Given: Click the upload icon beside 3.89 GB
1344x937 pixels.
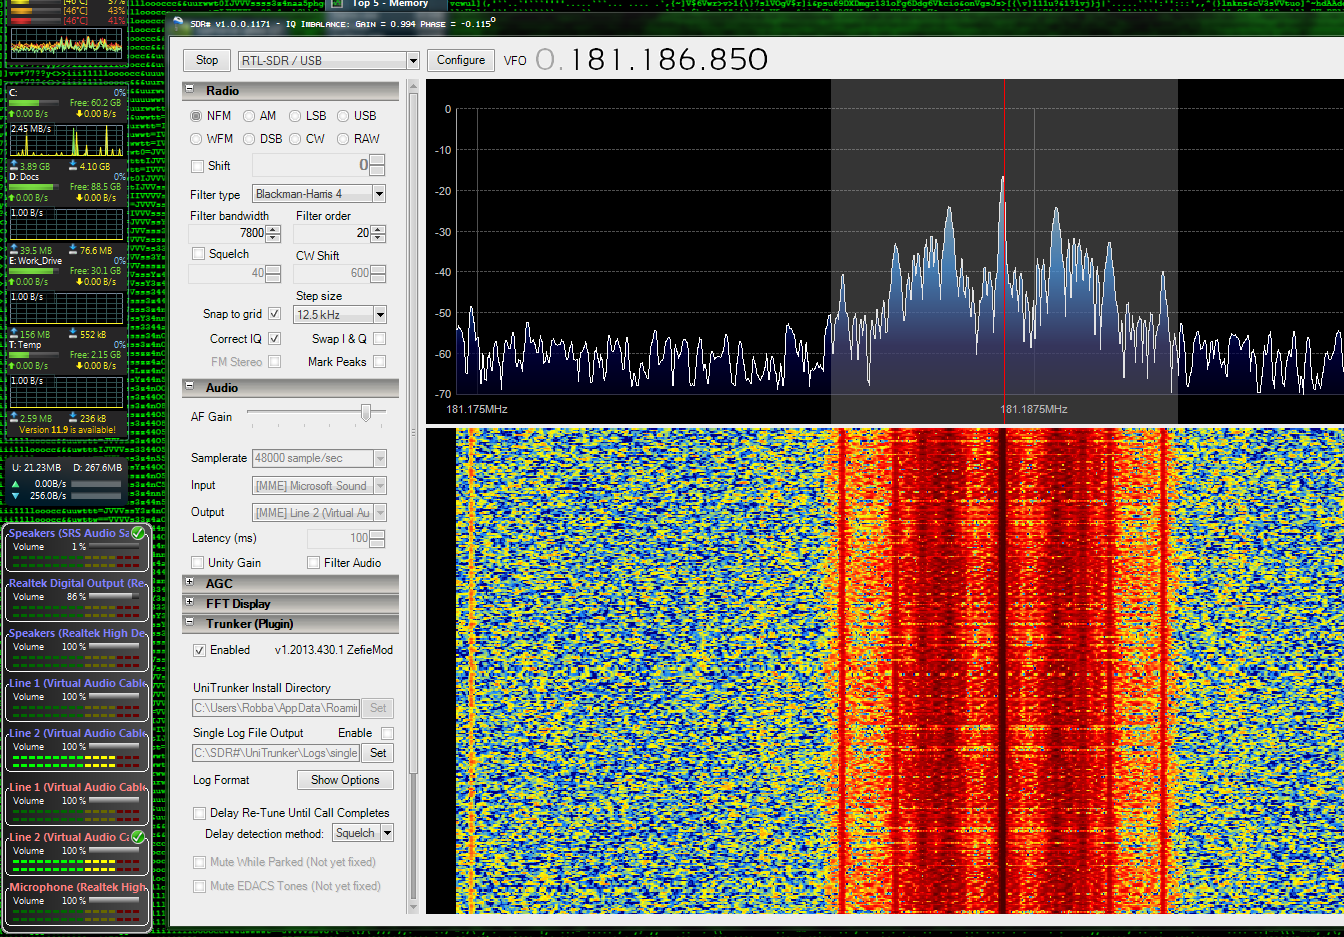Looking at the screenshot, I should [x=14, y=166].
